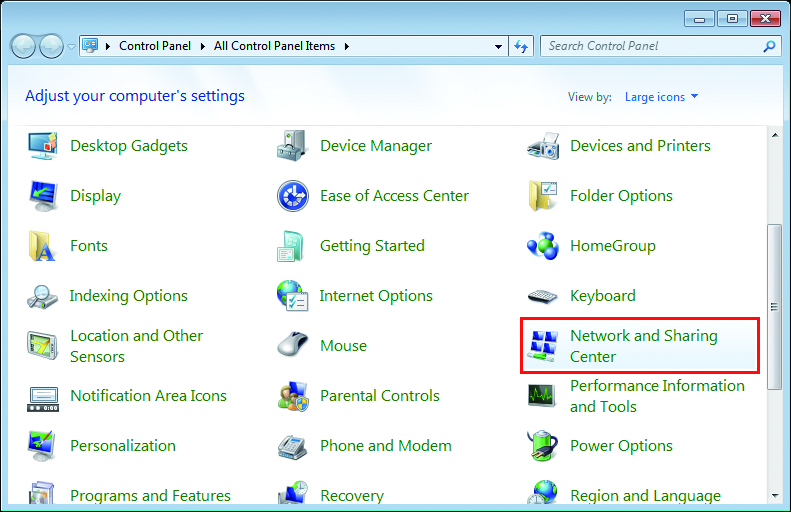Select All Control Panel Items breadcrumb

point(275,46)
